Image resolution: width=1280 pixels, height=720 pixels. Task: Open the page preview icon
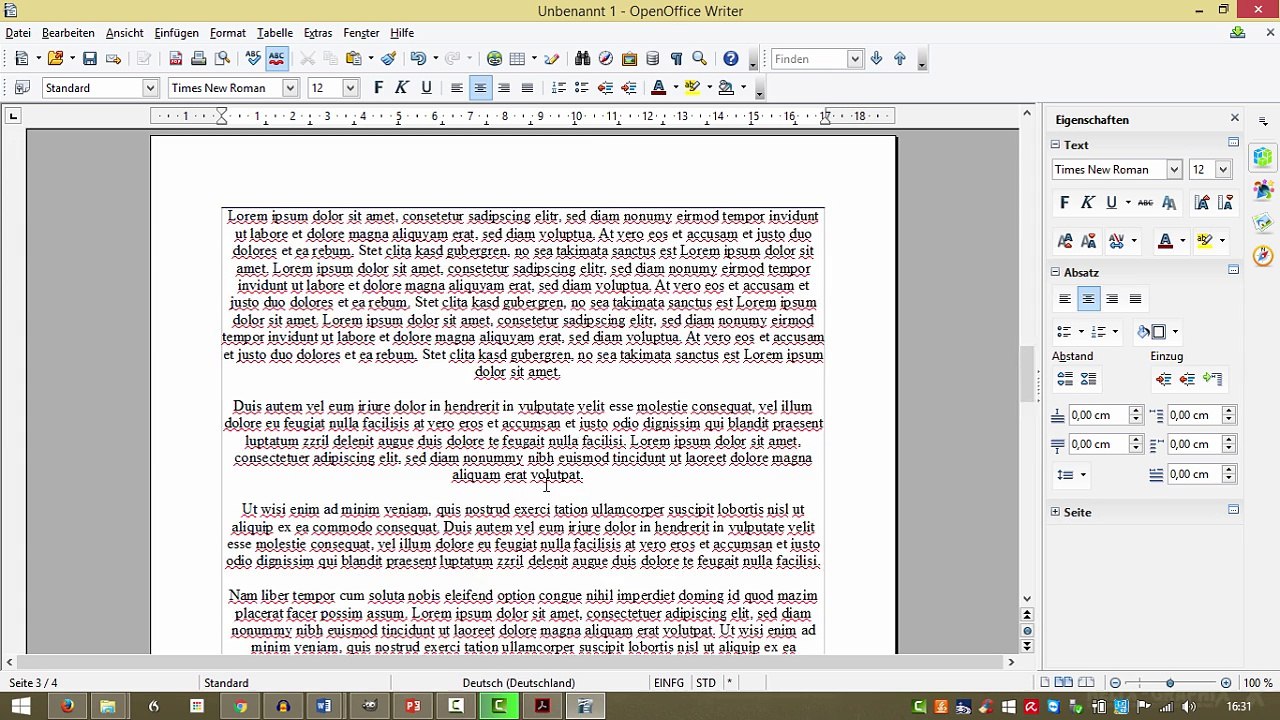(x=222, y=59)
